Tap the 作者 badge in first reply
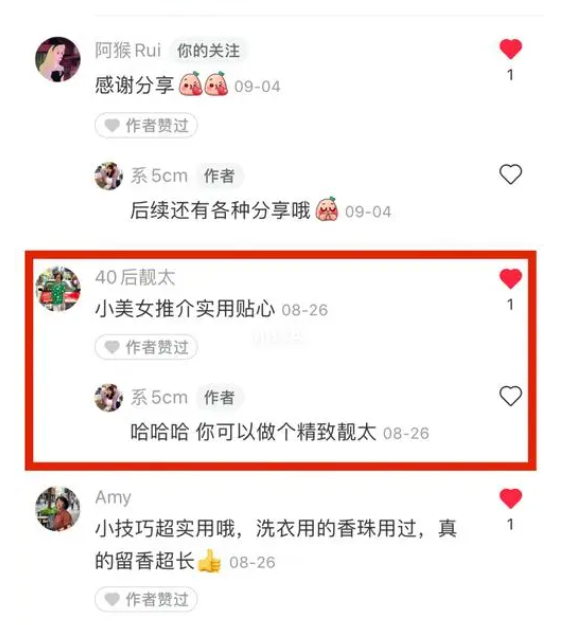This screenshot has height=625, width=573. point(219,176)
